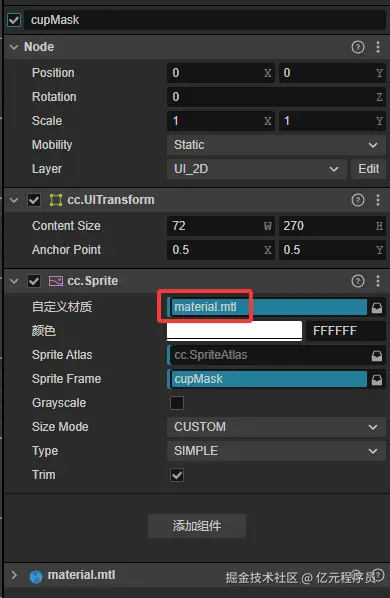
Task: Click the 自定义材质 label
Action: pos(62,307)
